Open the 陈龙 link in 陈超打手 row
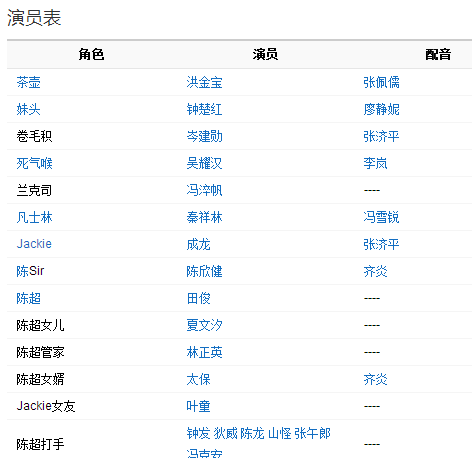 (252, 433)
